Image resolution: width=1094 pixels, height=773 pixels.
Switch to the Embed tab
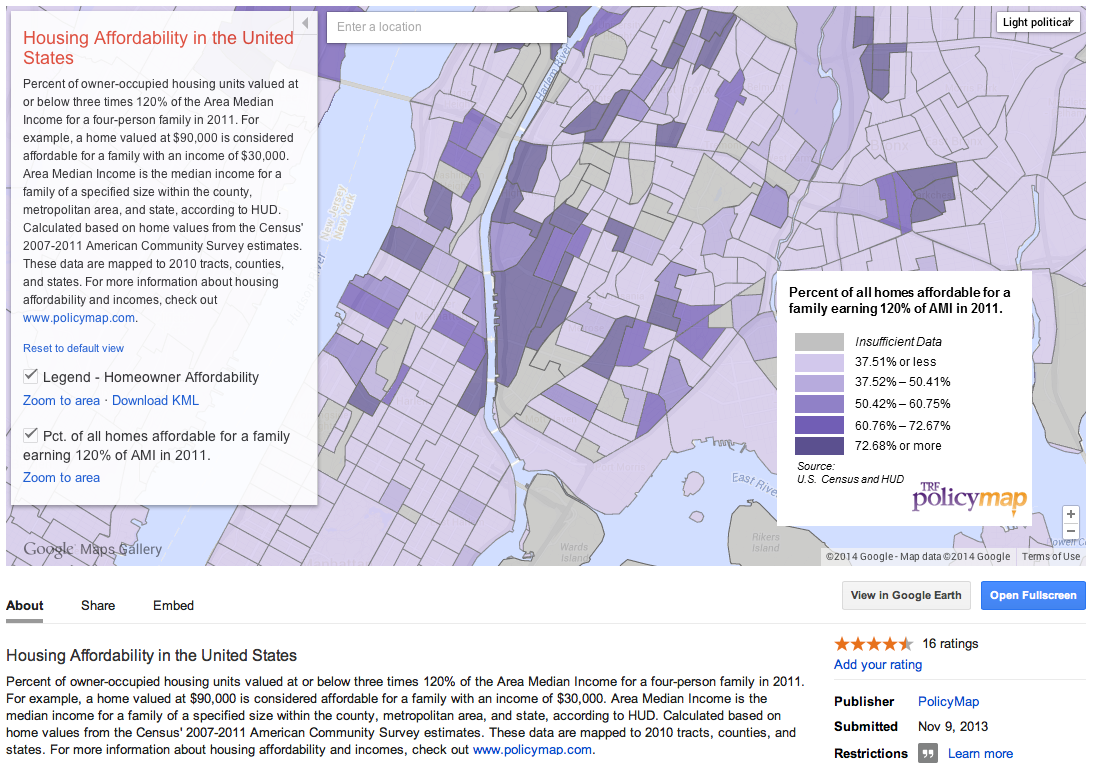click(174, 606)
